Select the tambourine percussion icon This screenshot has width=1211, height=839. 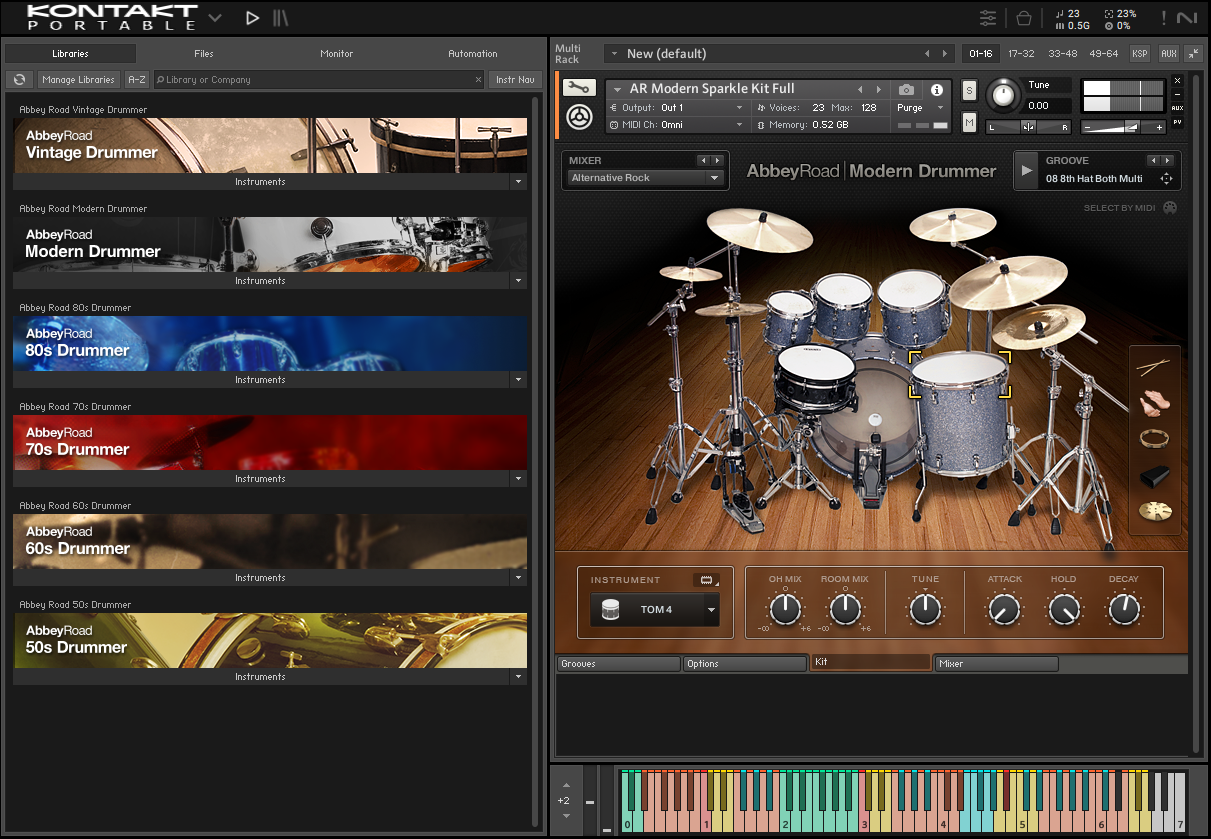[1154, 438]
